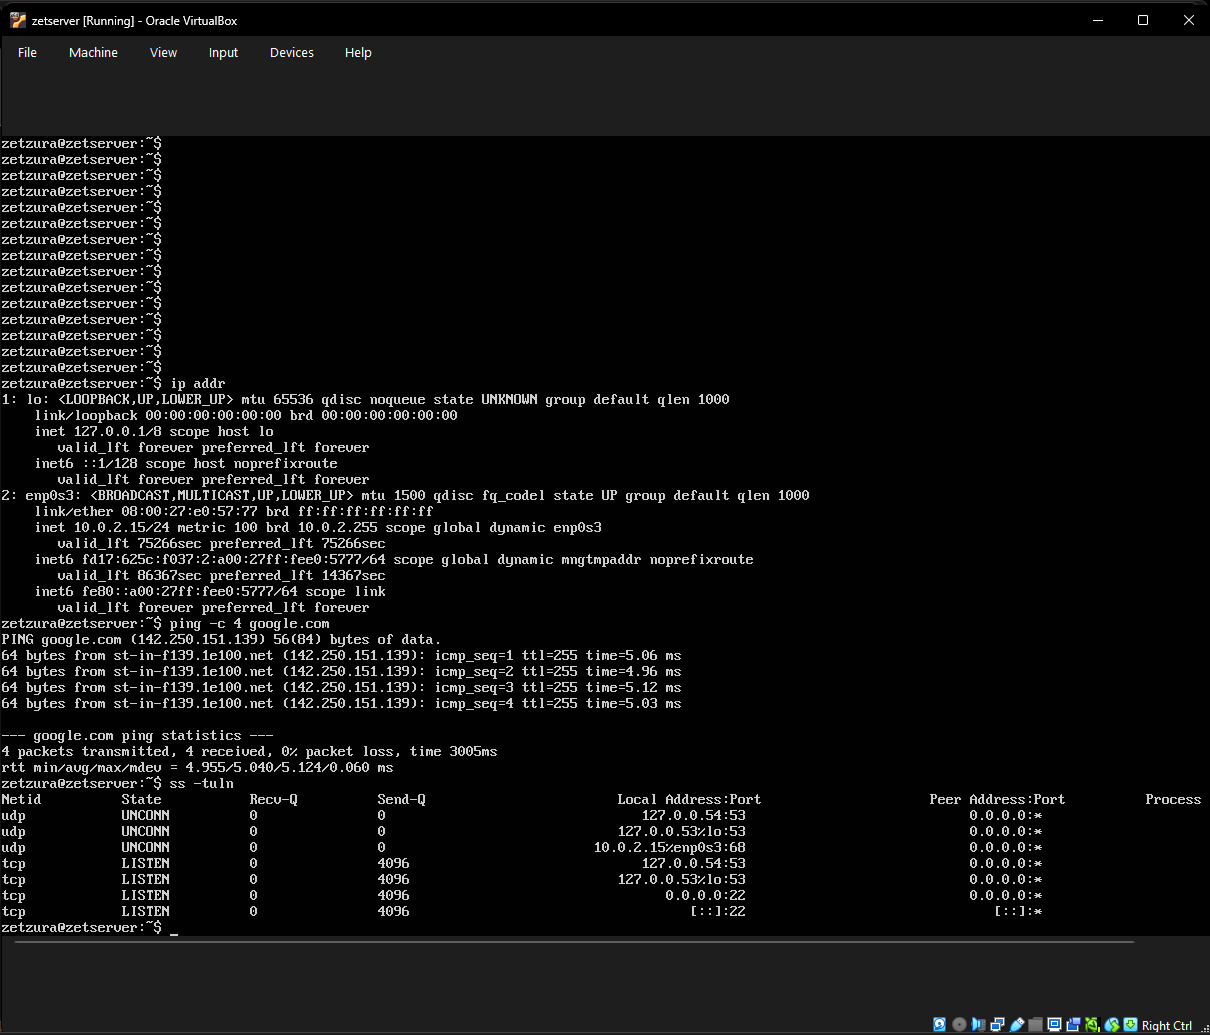1210x1035 pixels.
Task: Click the shared folders status icon
Action: [1036, 1025]
